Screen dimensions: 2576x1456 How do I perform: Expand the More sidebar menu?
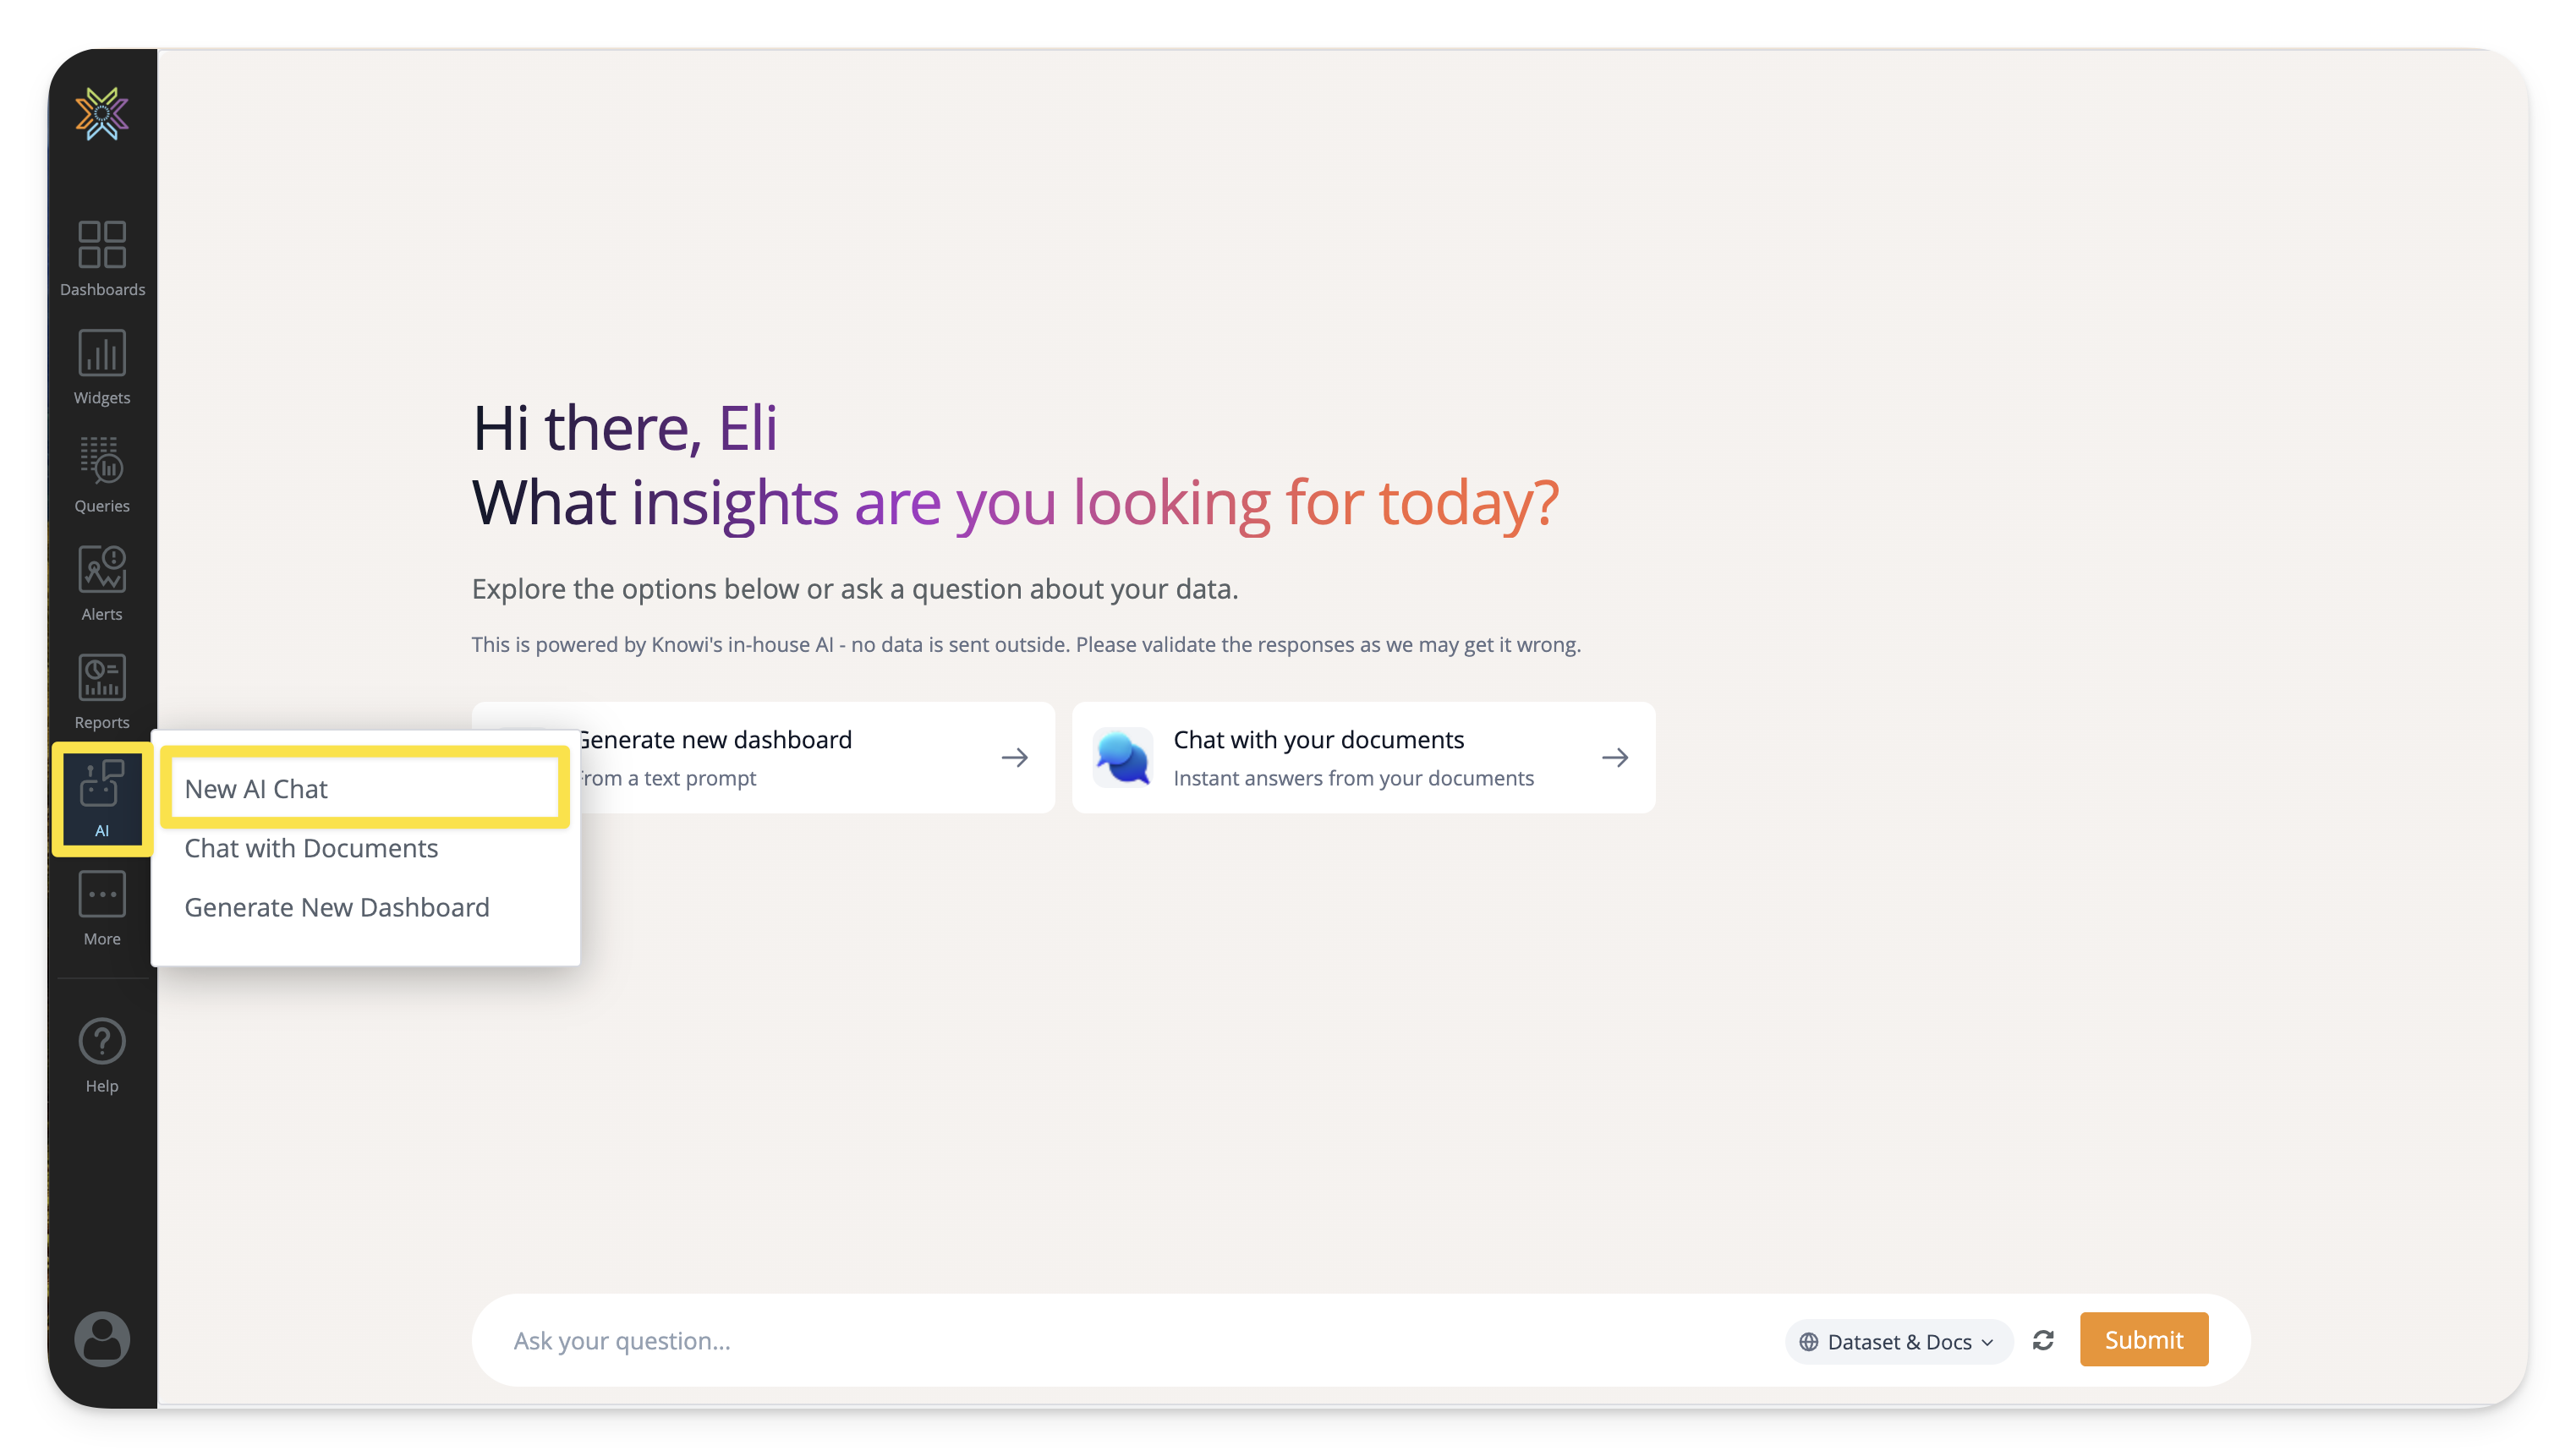102,907
